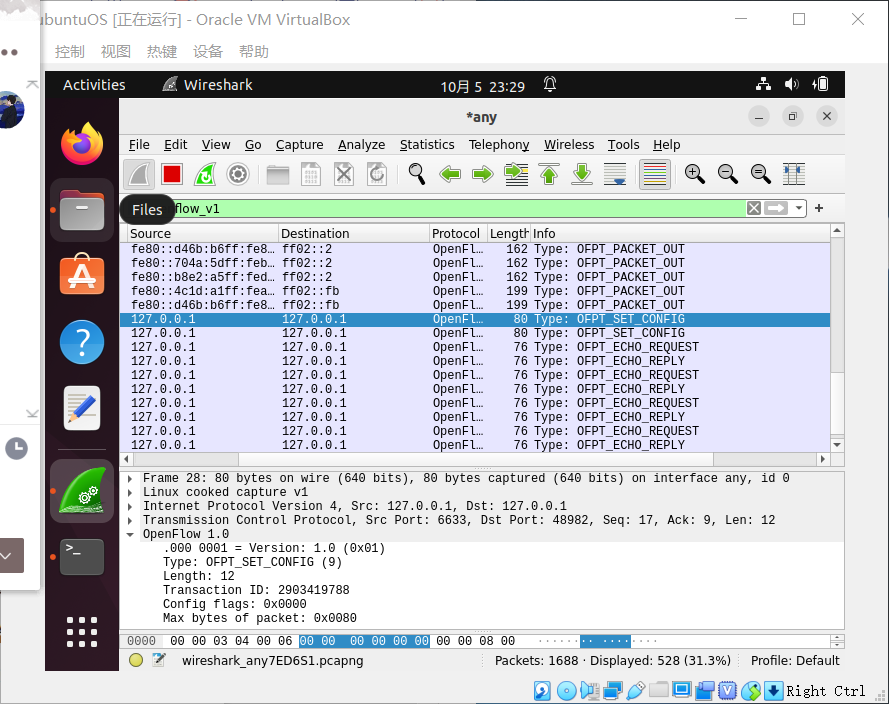Open Terminal from the dock
Viewport: 889px width, 704px height.
(x=82, y=557)
